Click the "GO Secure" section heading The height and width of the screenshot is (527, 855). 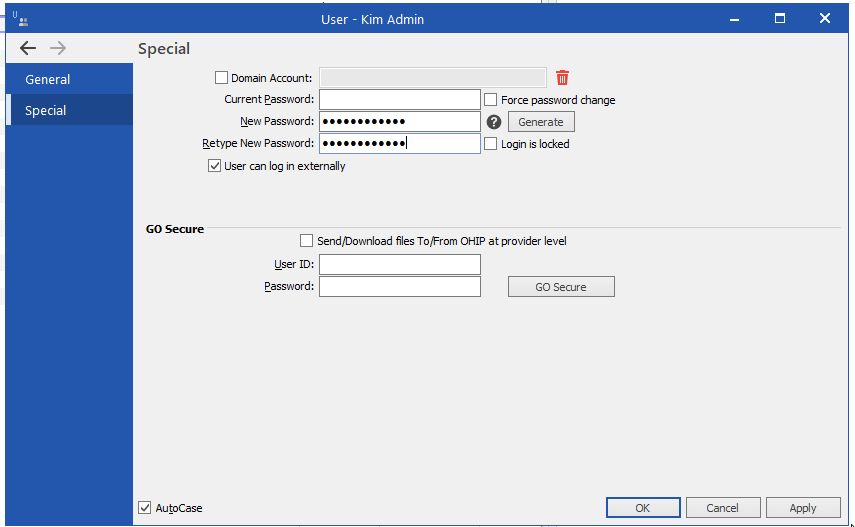174,229
